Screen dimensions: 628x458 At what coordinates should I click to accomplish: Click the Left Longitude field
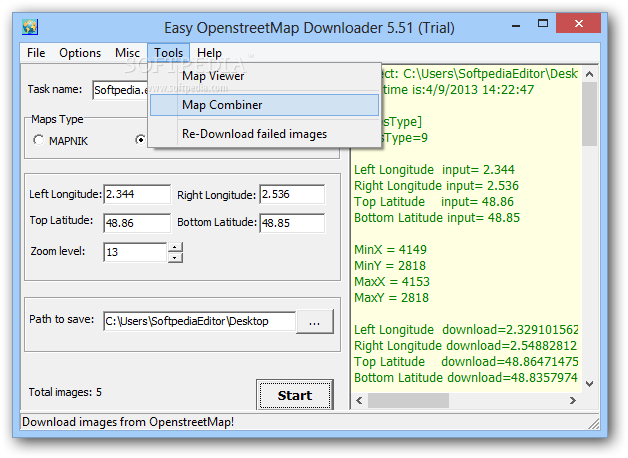click(137, 194)
